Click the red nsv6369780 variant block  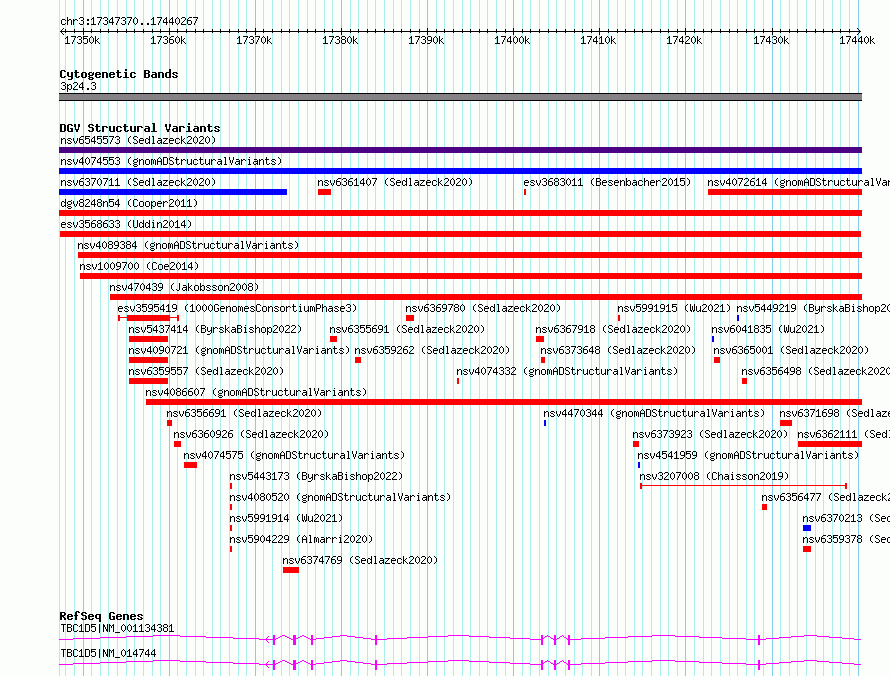point(410,318)
